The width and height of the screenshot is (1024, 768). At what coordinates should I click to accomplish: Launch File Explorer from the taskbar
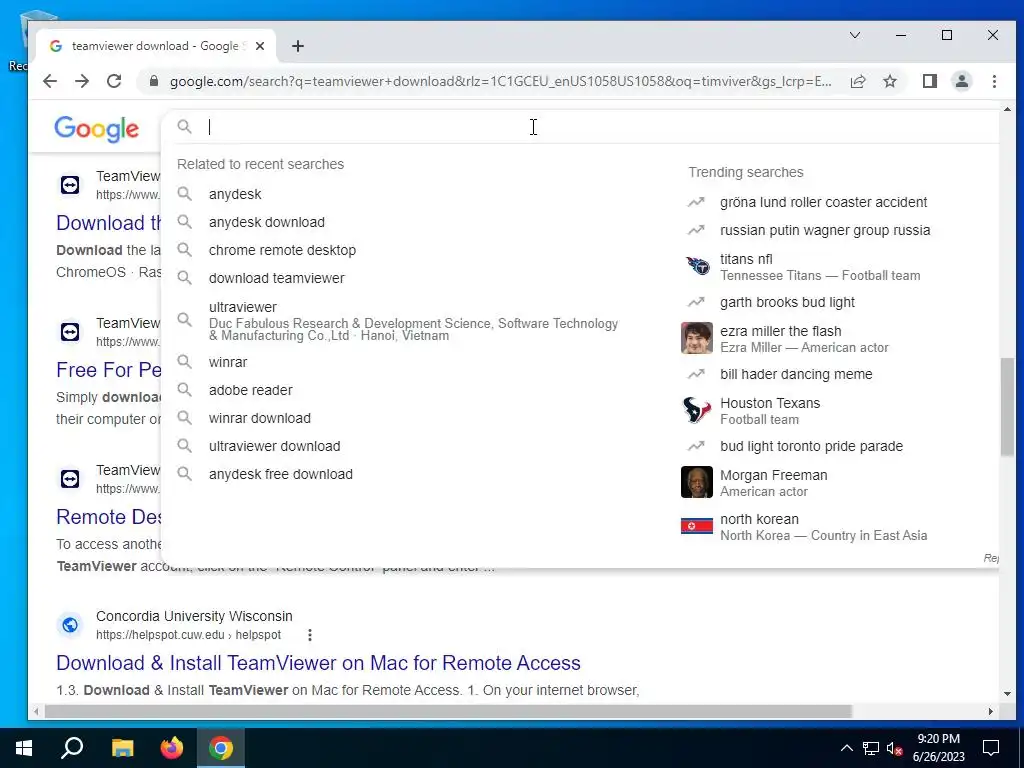(x=122, y=748)
